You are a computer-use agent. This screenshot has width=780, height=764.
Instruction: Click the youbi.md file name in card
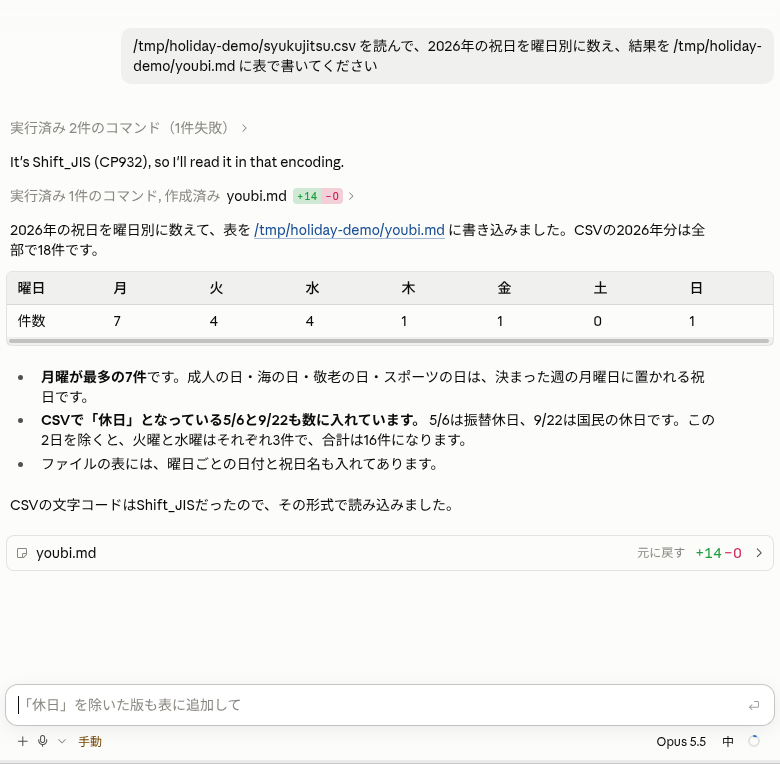point(66,553)
